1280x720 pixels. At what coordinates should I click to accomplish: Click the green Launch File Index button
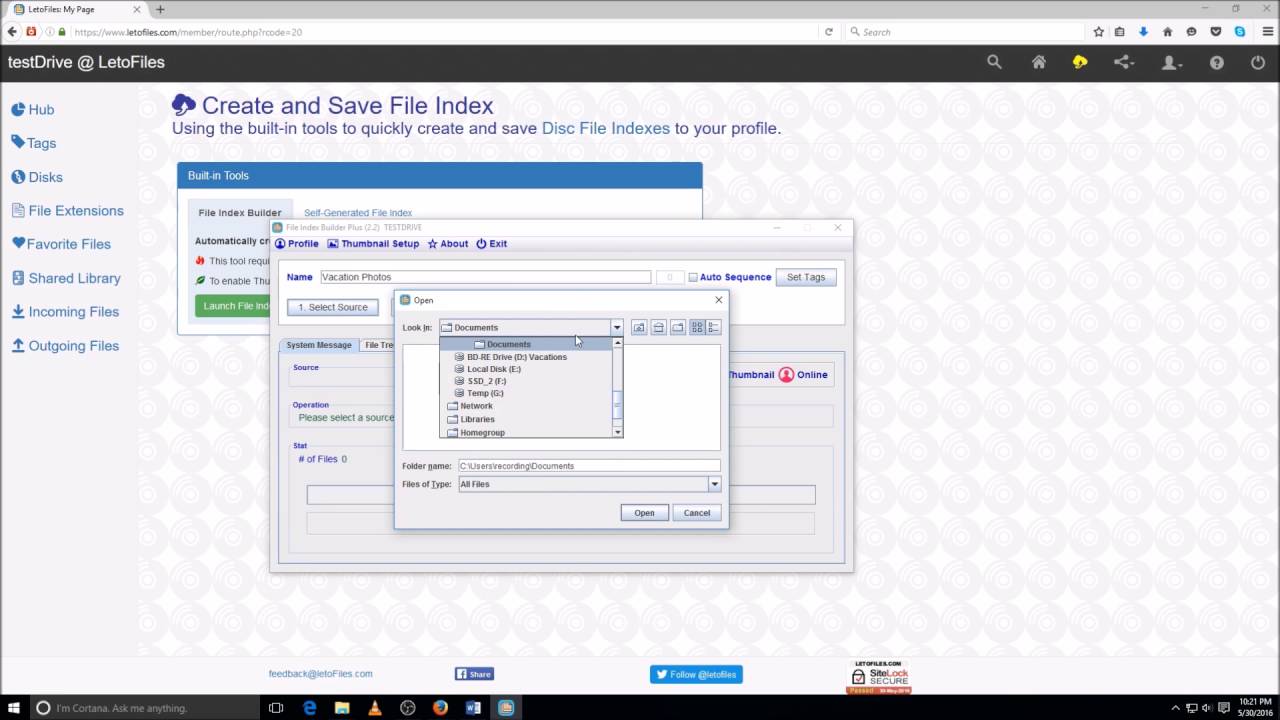pos(234,306)
